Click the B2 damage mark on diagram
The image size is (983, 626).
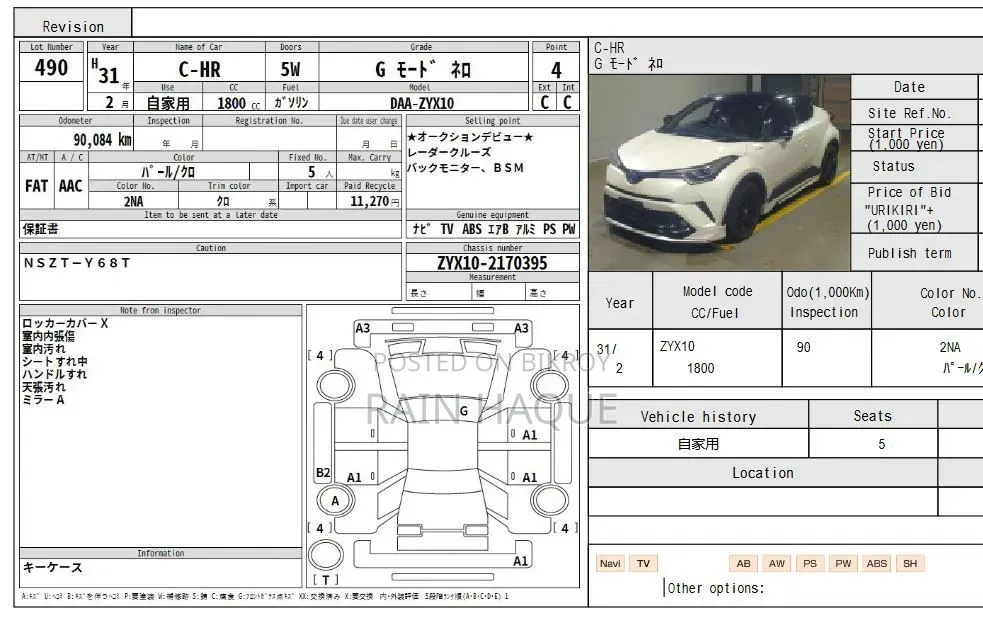323,472
